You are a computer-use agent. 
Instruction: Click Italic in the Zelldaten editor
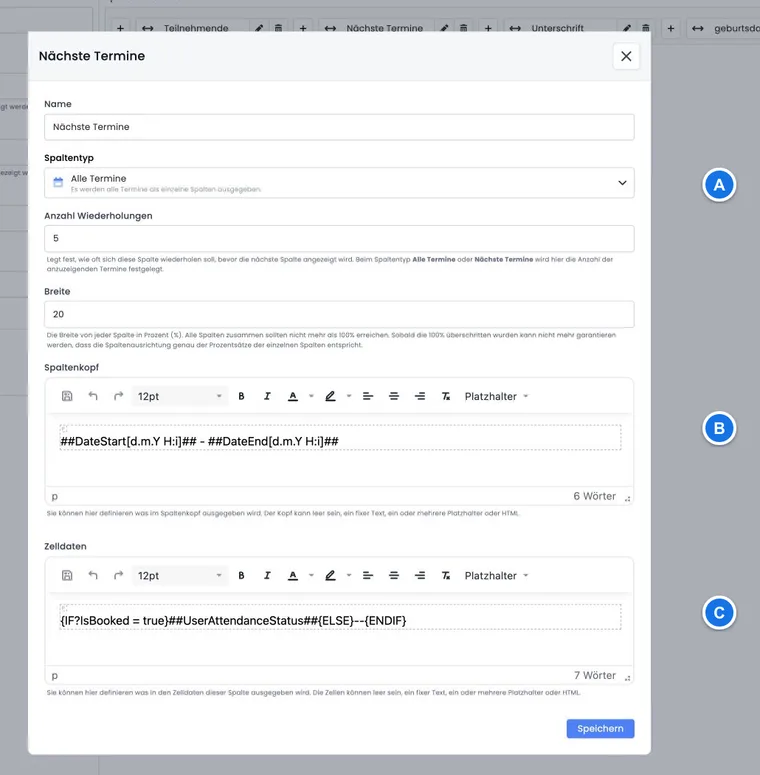[267, 575]
